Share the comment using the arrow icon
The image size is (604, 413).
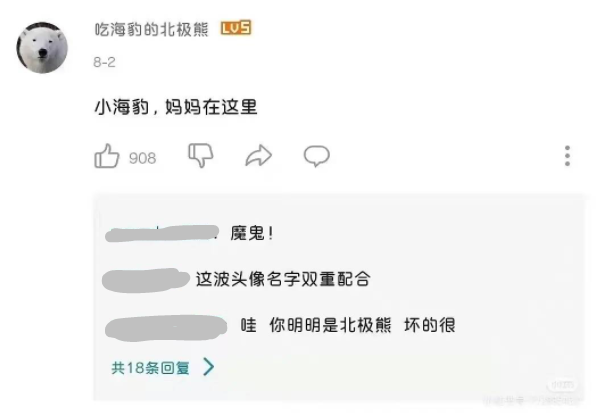[x=258, y=156]
